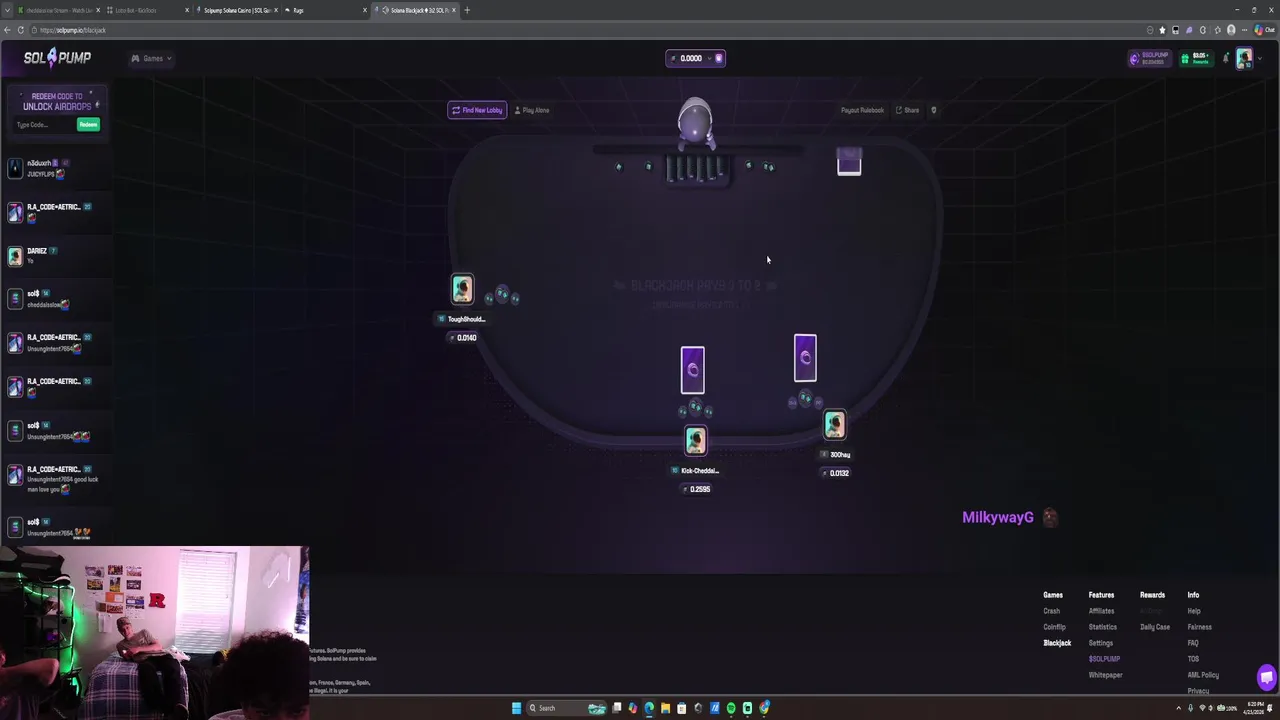The image size is (1280, 720).
Task: Open the Payout Rulebook
Action: click(x=862, y=110)
